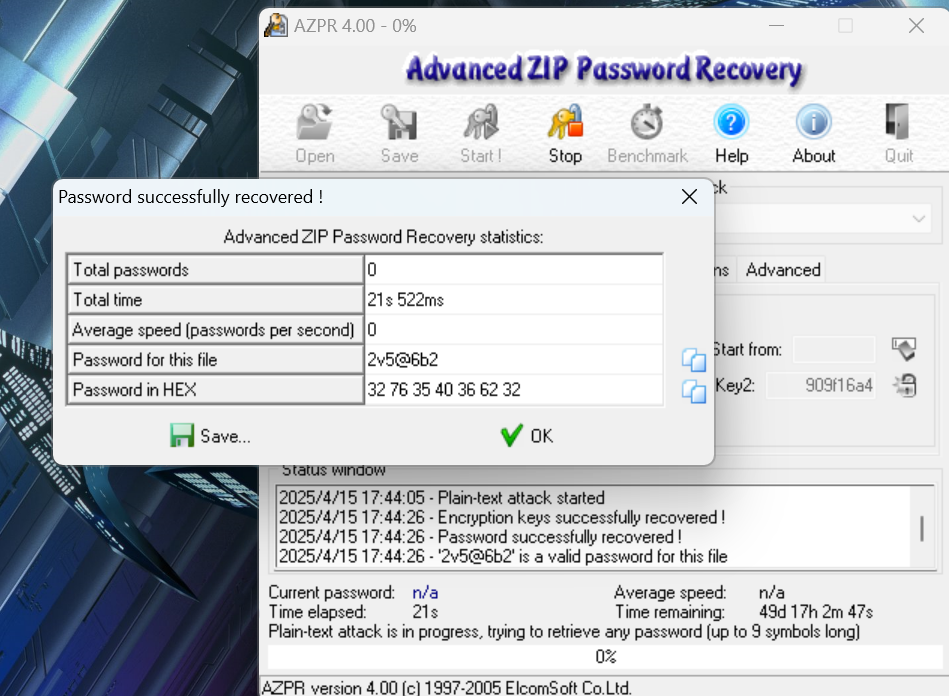Close the AZPR main window

(x=916, y=25)
